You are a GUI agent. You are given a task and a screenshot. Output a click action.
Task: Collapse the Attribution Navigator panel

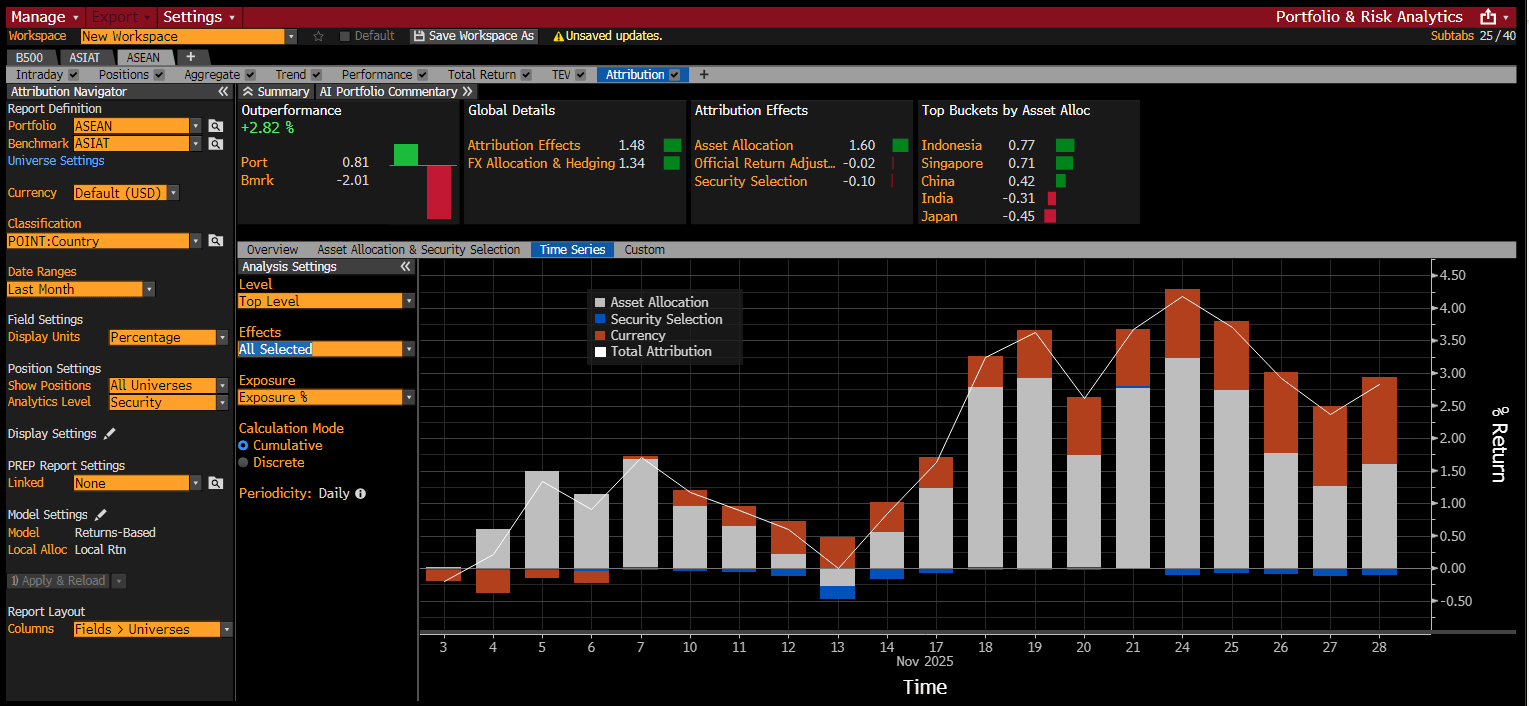(x=223, y=92)
